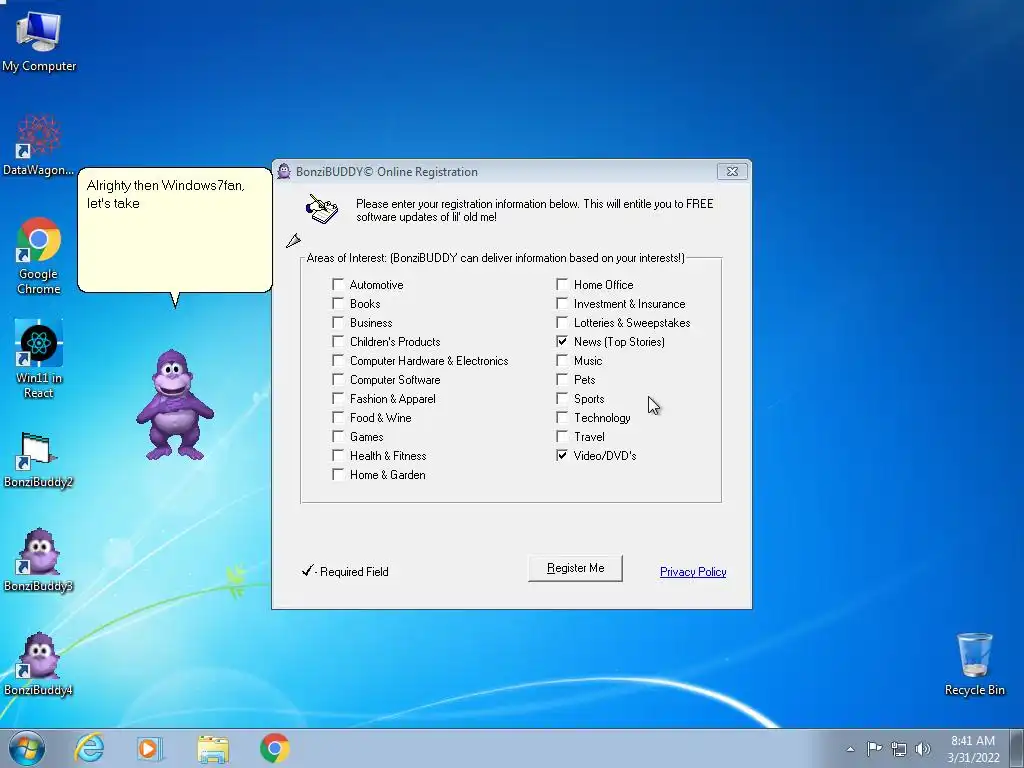Click the taskbar clock showing 8:41 AM
This screenshot has height=768, width=1024.
click(x=973, y=749)
